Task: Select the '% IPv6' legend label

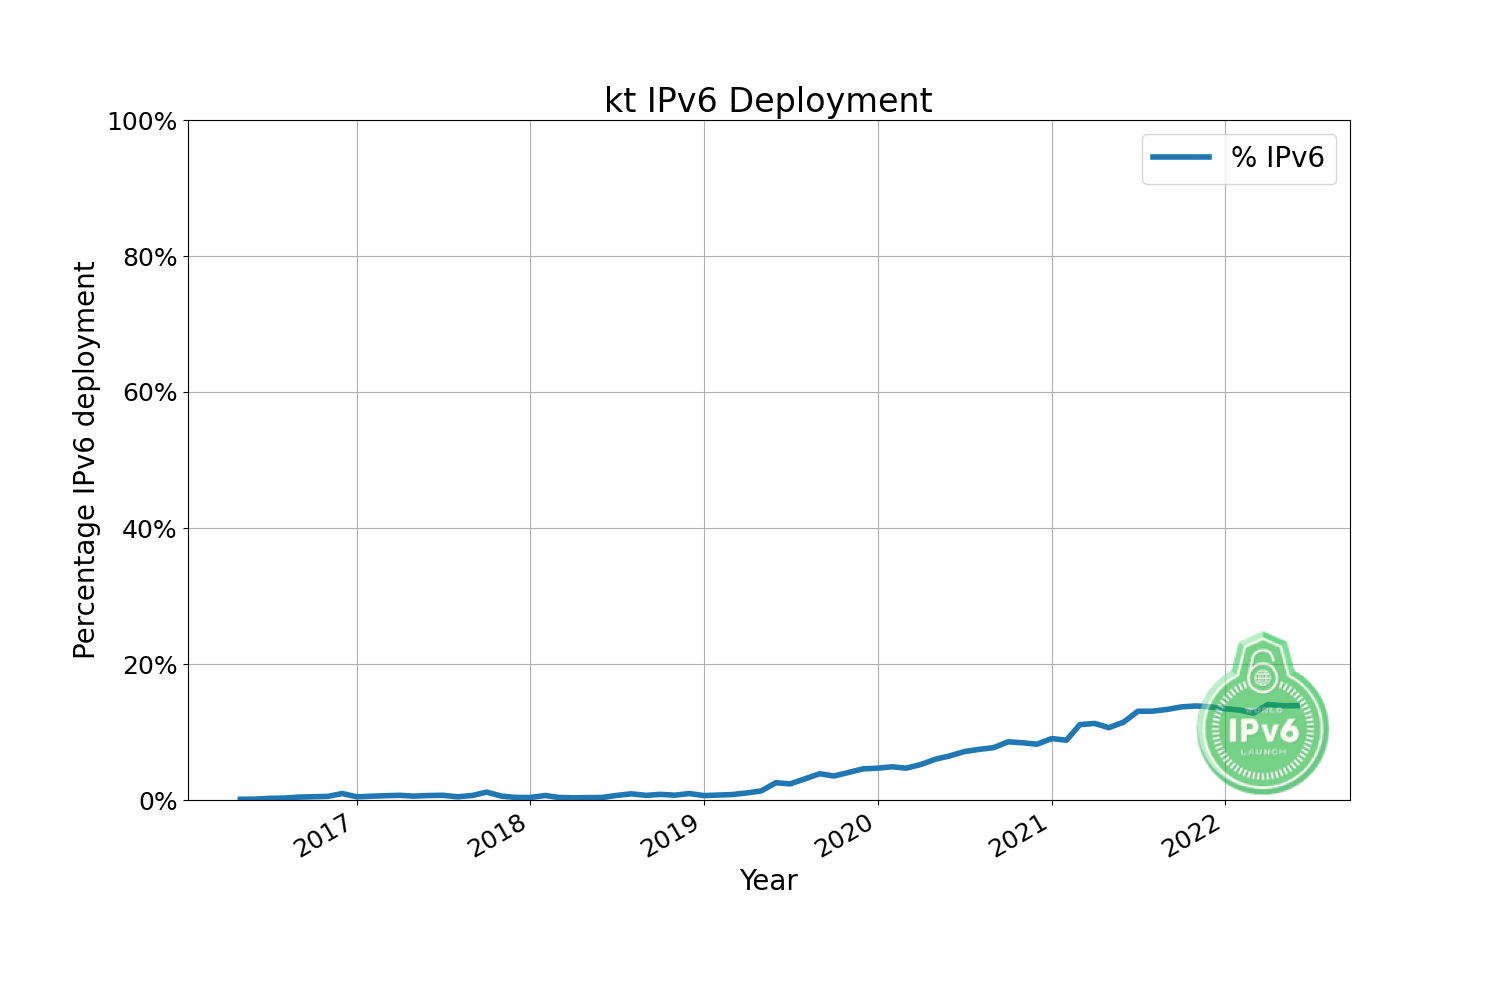Action: click(x=1277, y=158)
